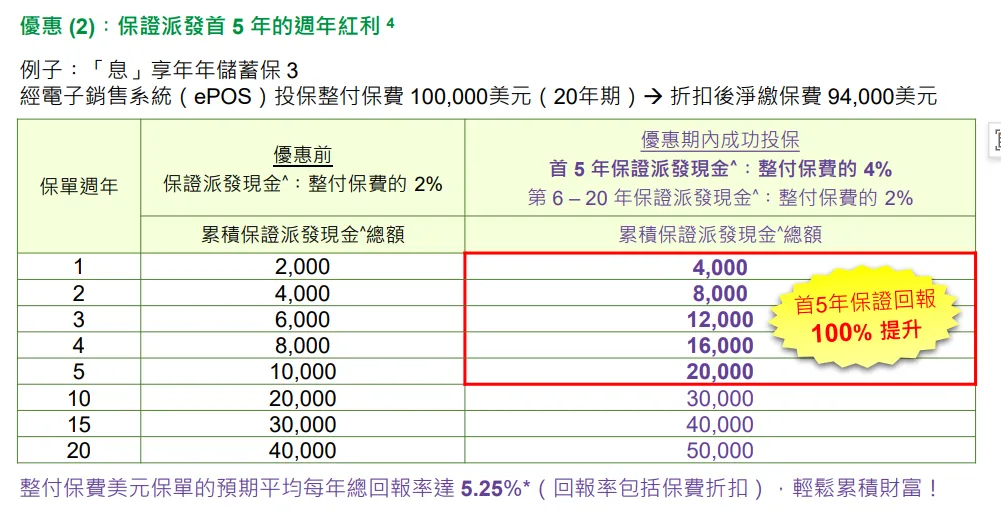1001x513 pixels.
Task: Click the yellow badge 首5年保證回報 100% 提升
Action: coord(865,316)
